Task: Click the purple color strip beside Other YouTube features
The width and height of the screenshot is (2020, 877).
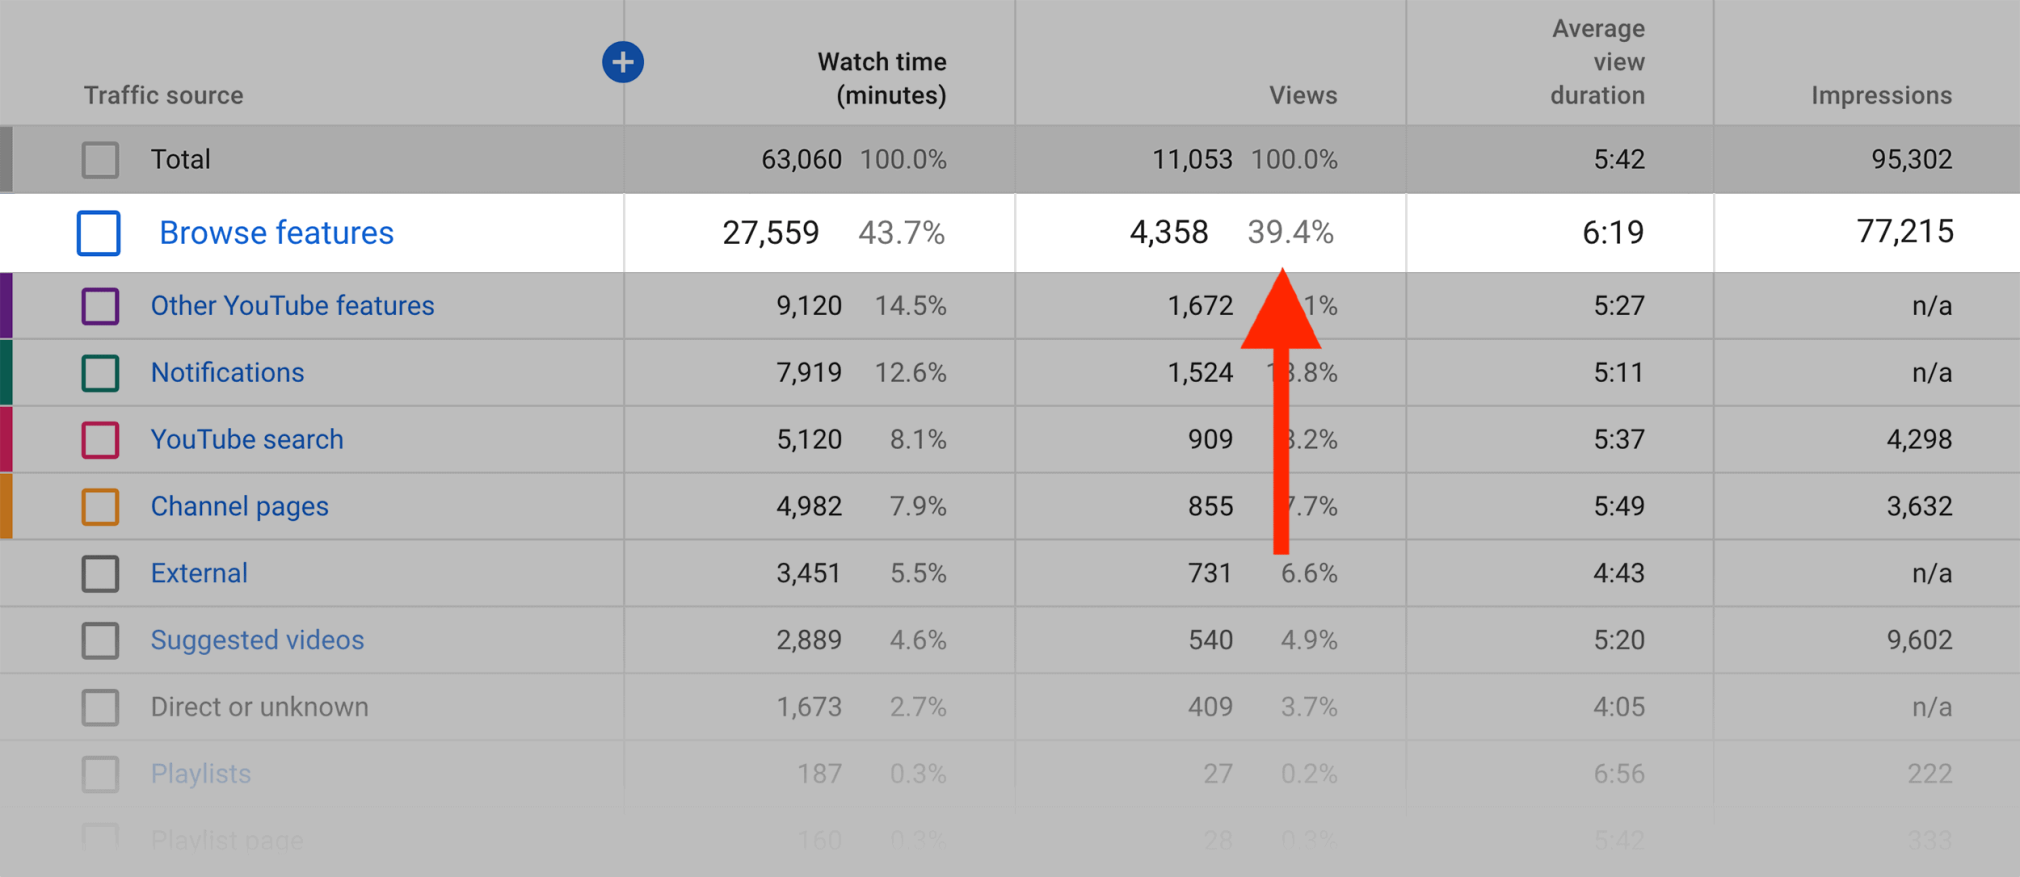Action: (5, 305)
